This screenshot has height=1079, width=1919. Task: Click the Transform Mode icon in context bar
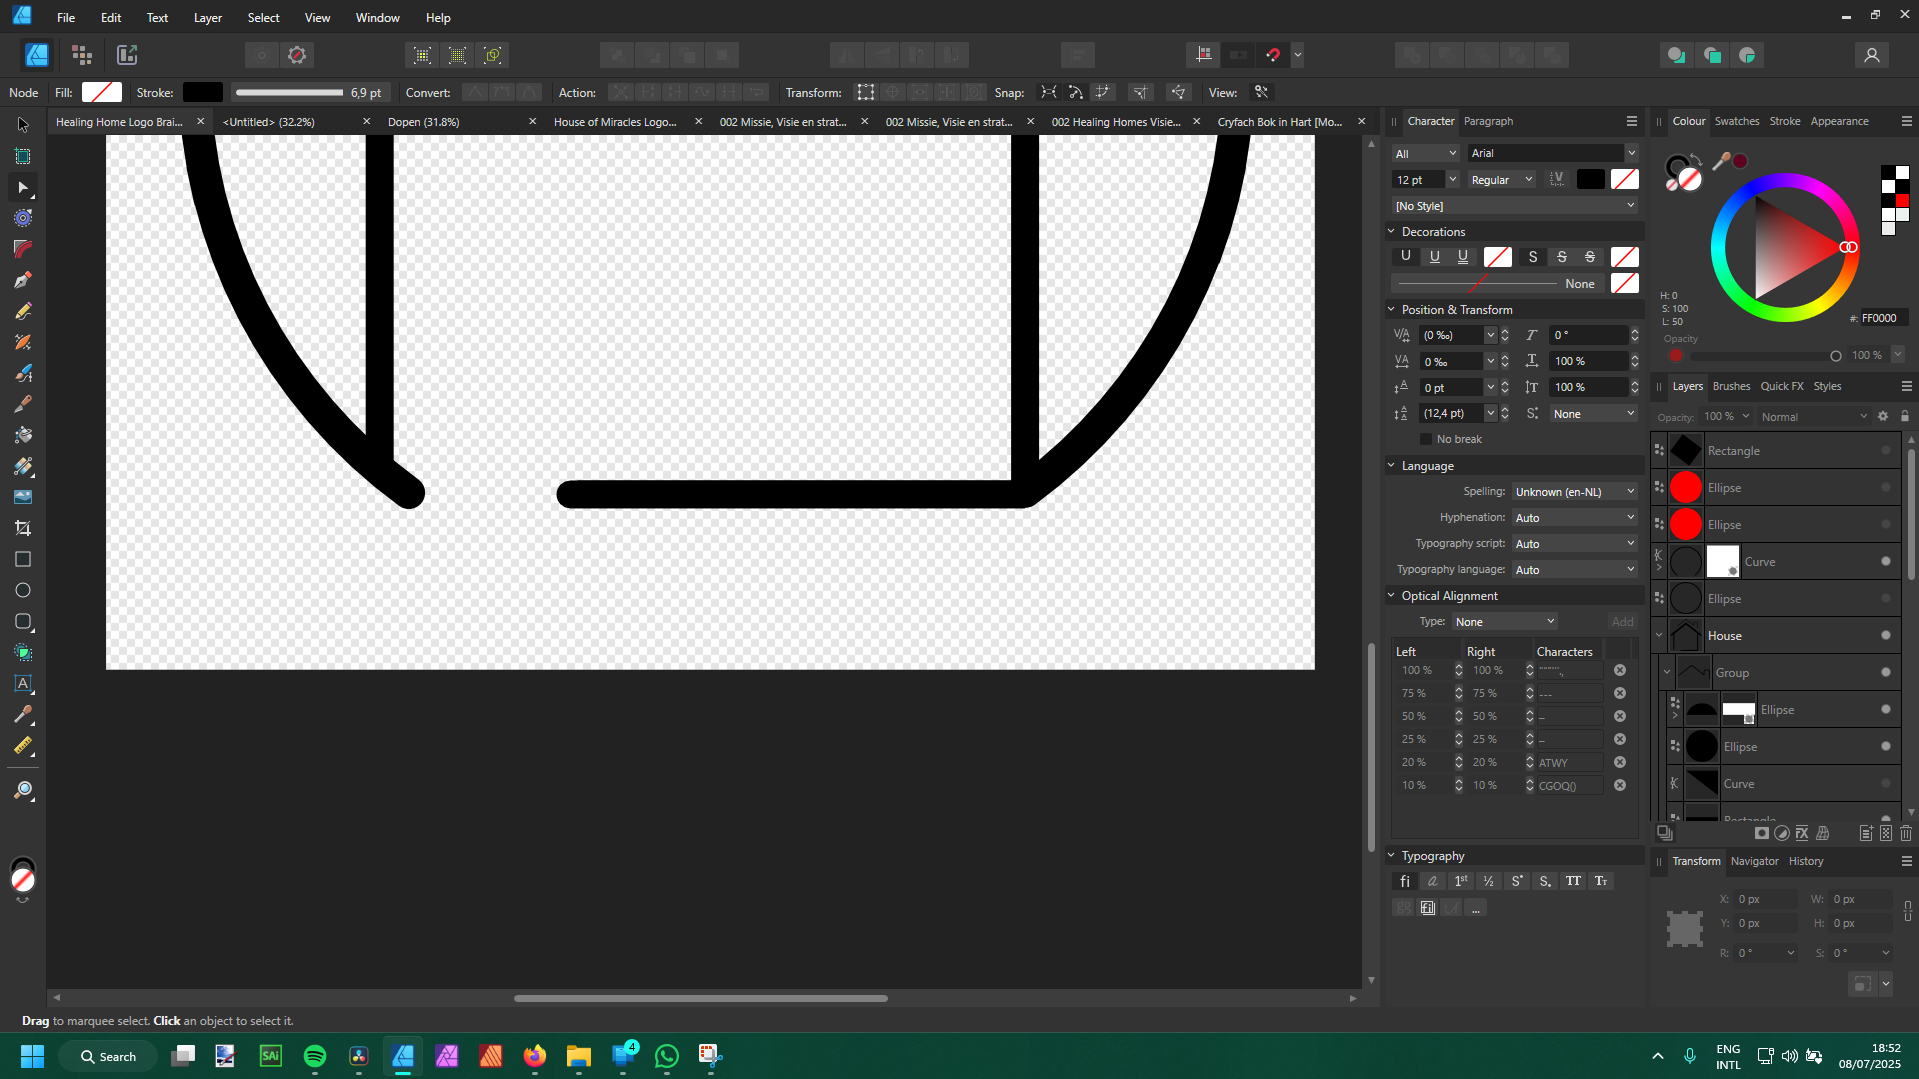(866, 92)
